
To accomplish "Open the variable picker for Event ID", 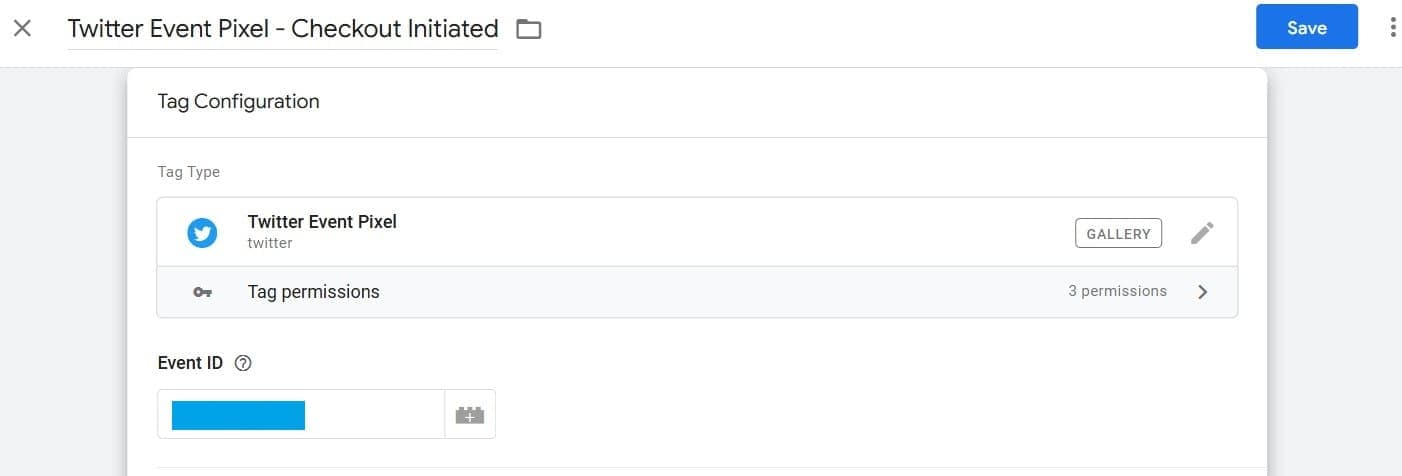I will tap(469, 414).
